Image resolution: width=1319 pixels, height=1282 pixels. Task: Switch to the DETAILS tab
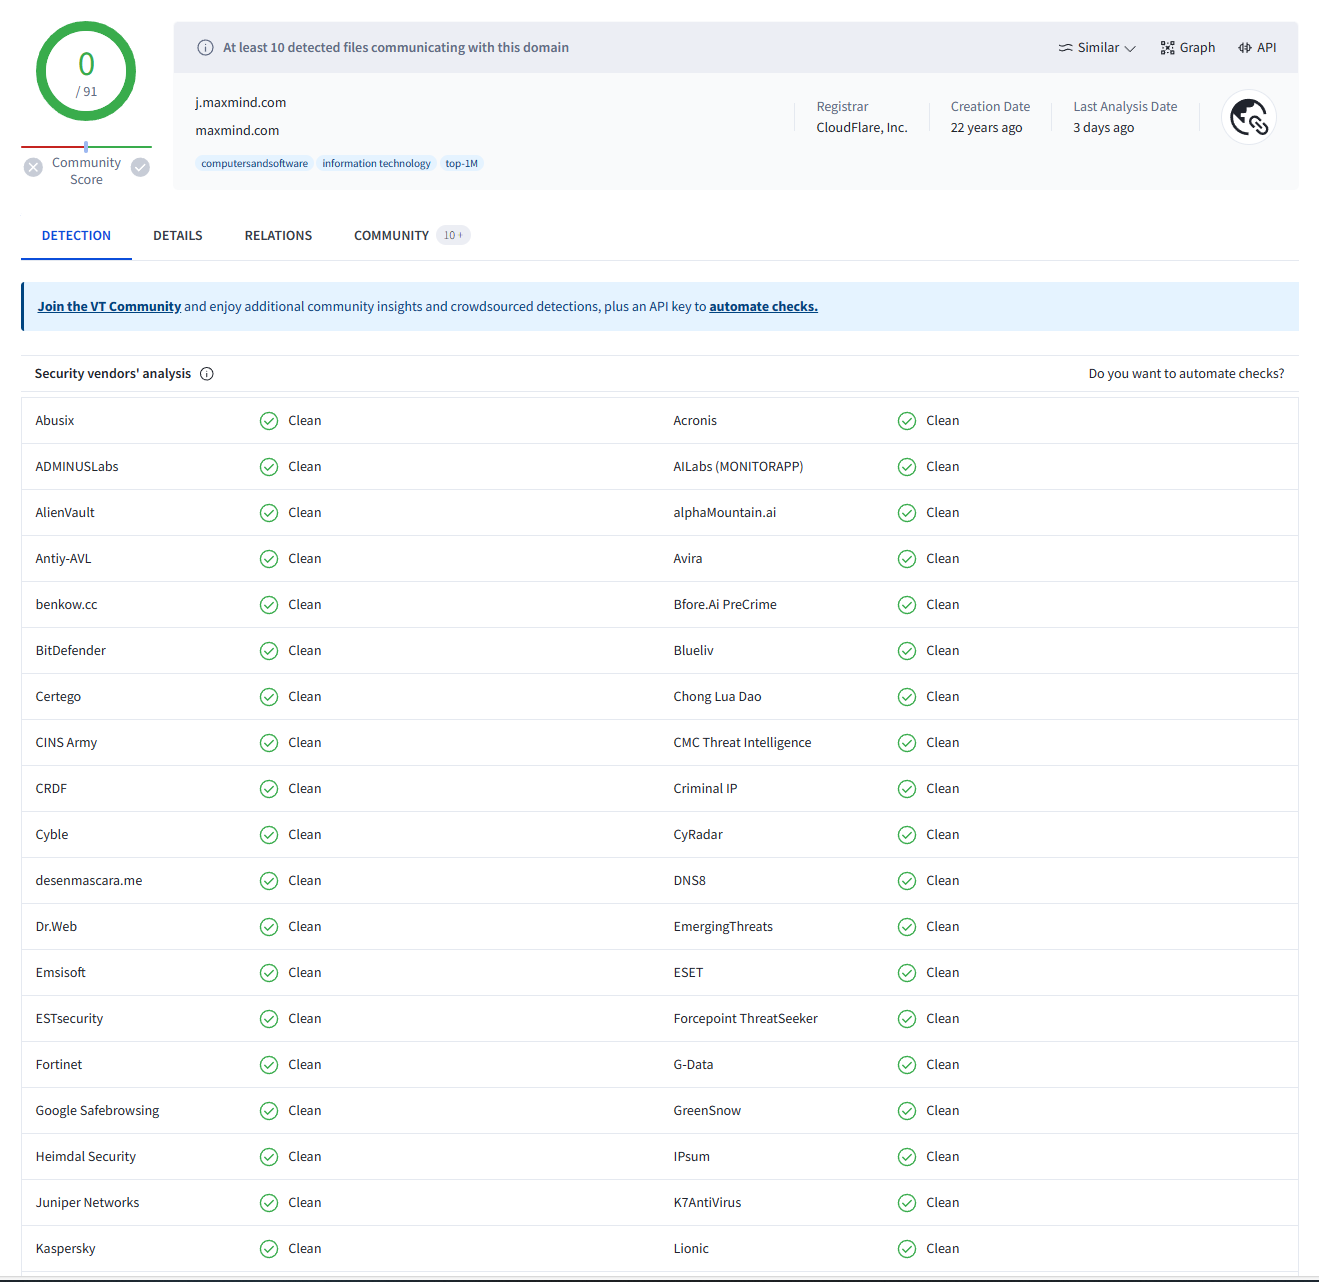pyautogui.click(x=178, y=236)
